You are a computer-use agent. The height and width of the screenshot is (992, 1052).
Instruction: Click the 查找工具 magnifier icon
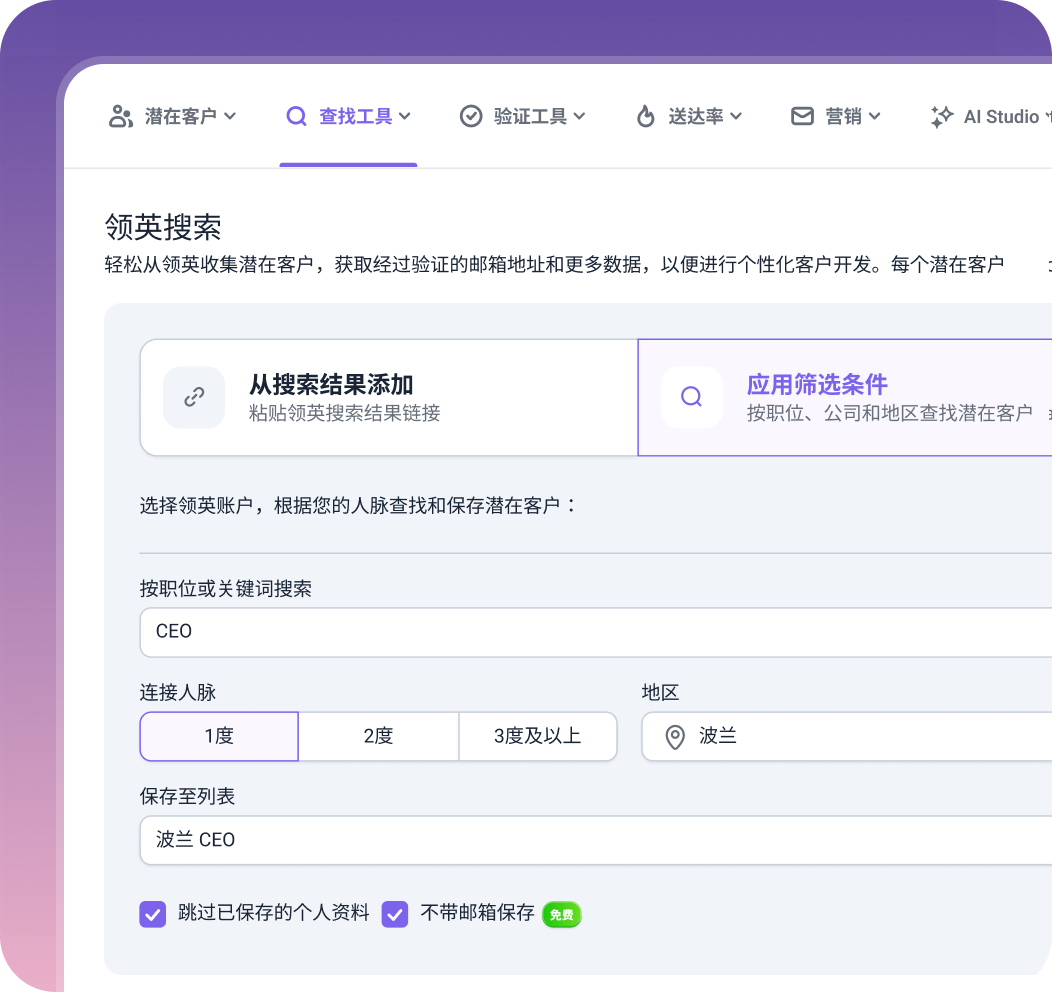pyautogui.click(x=296, y=116)
